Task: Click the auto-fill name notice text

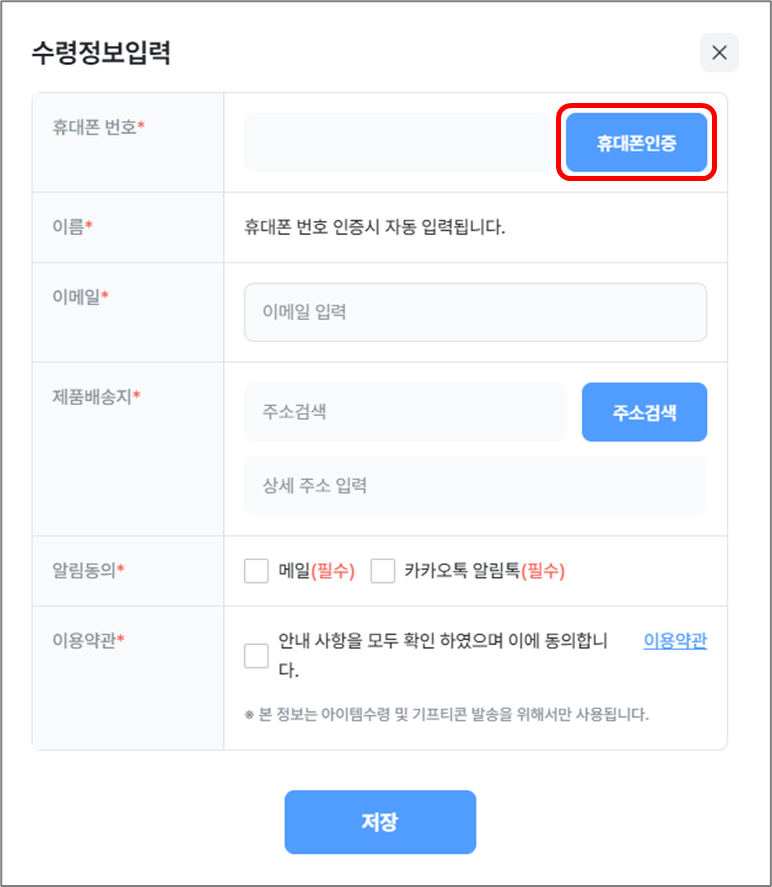Action: pyautogui.click(x=375, y=227)
